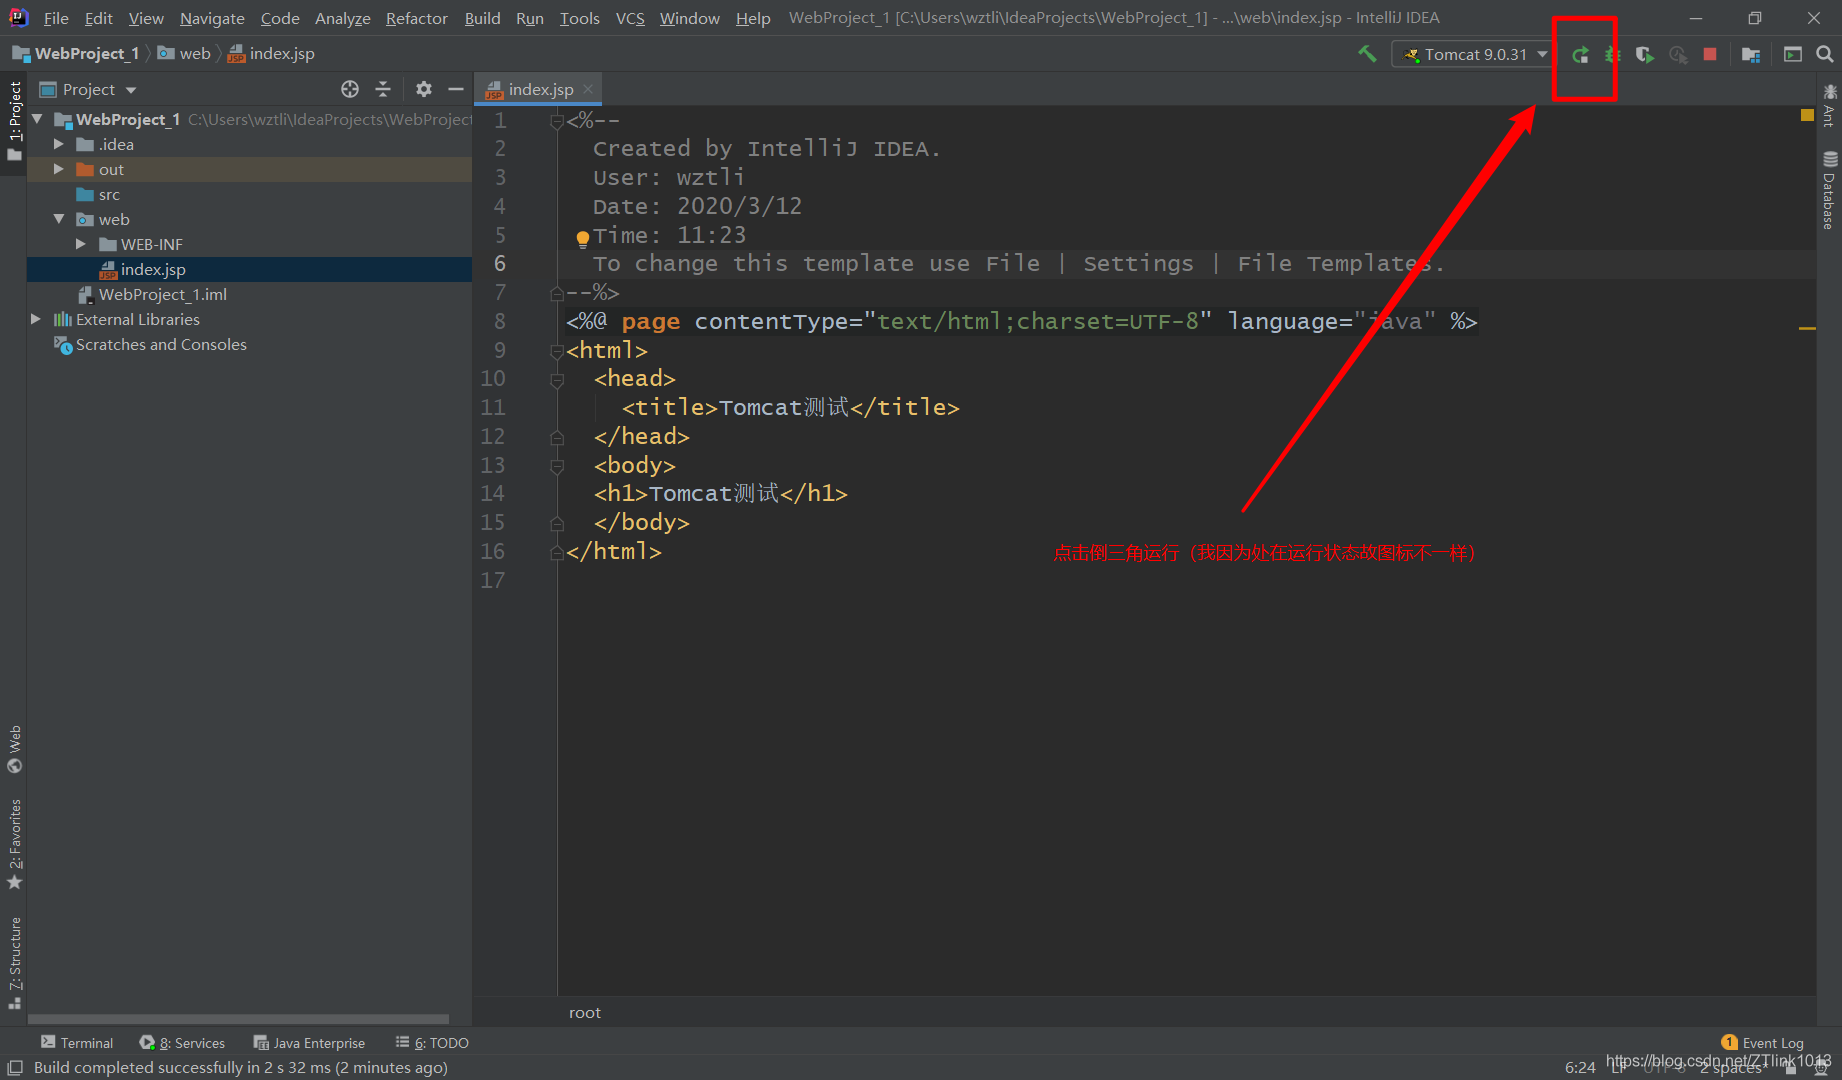Stop the running server with red square
Screen dimensions: 1842x1080
click(1710, 54)
